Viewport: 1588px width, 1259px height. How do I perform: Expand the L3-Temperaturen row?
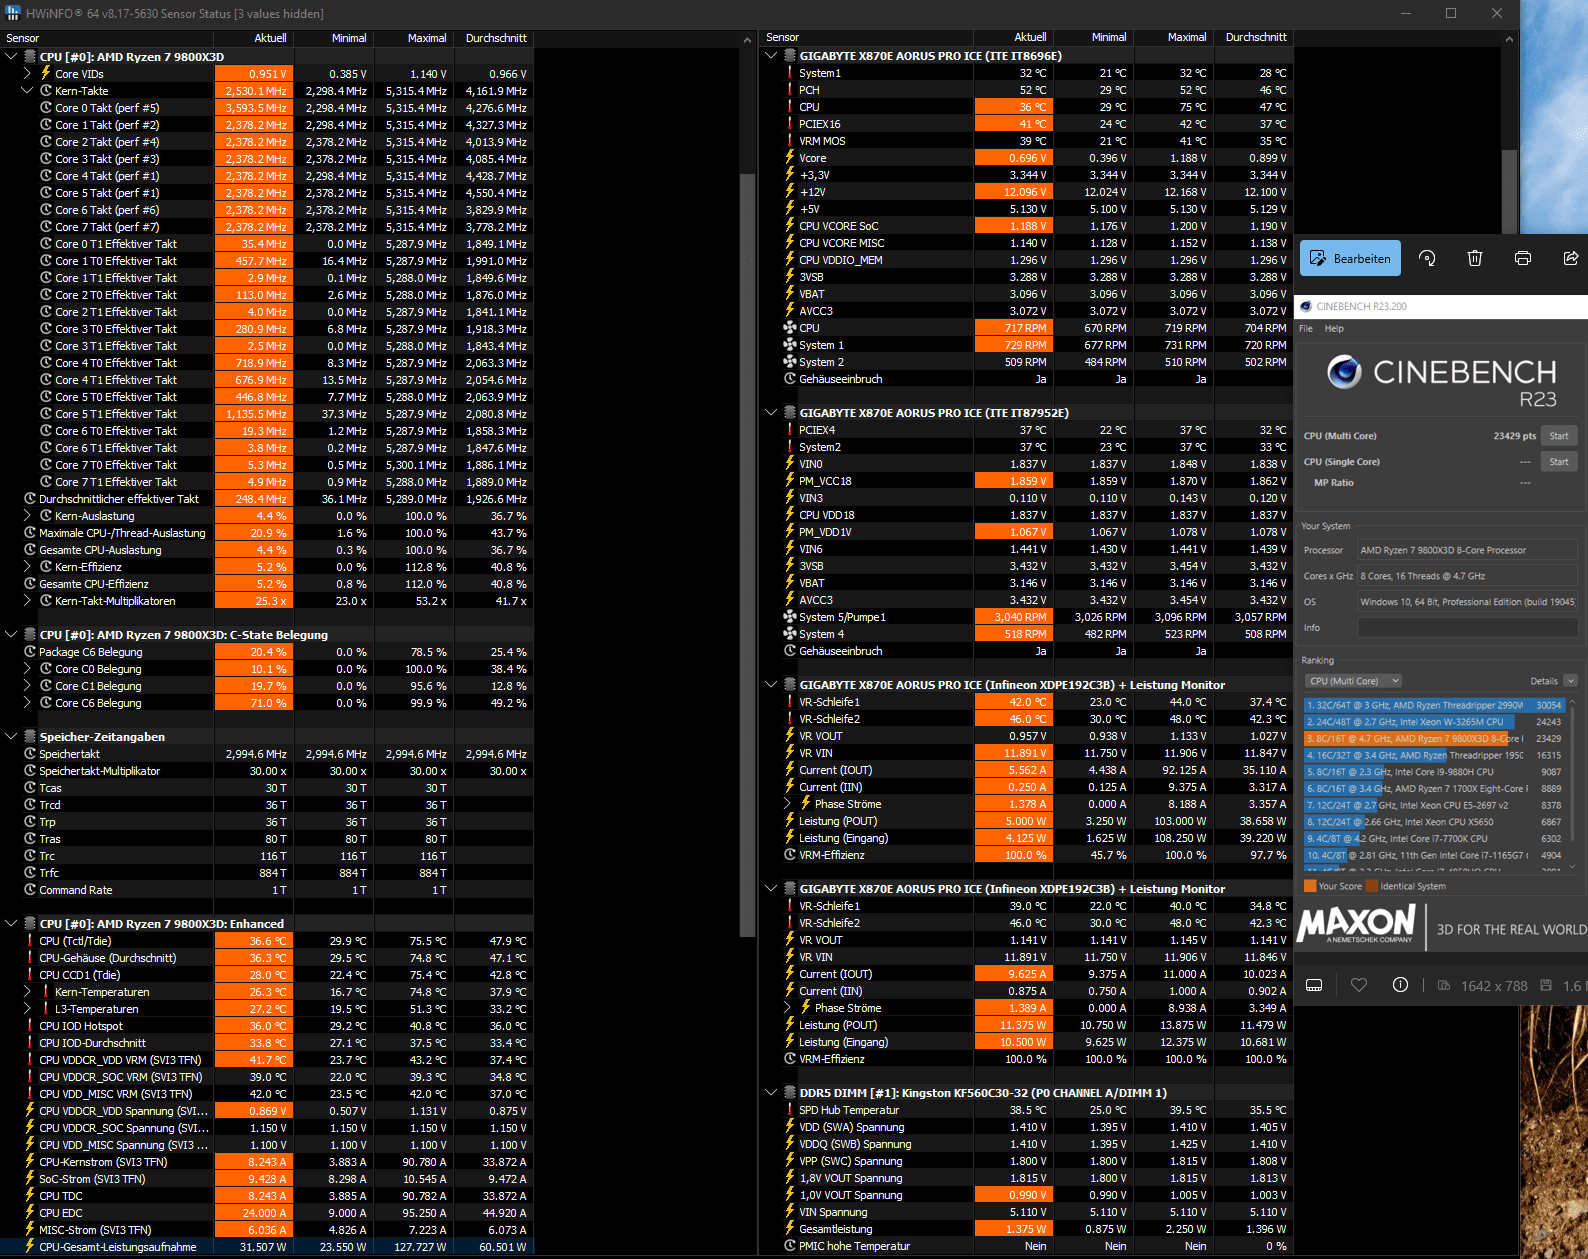tap(27, 1009)
